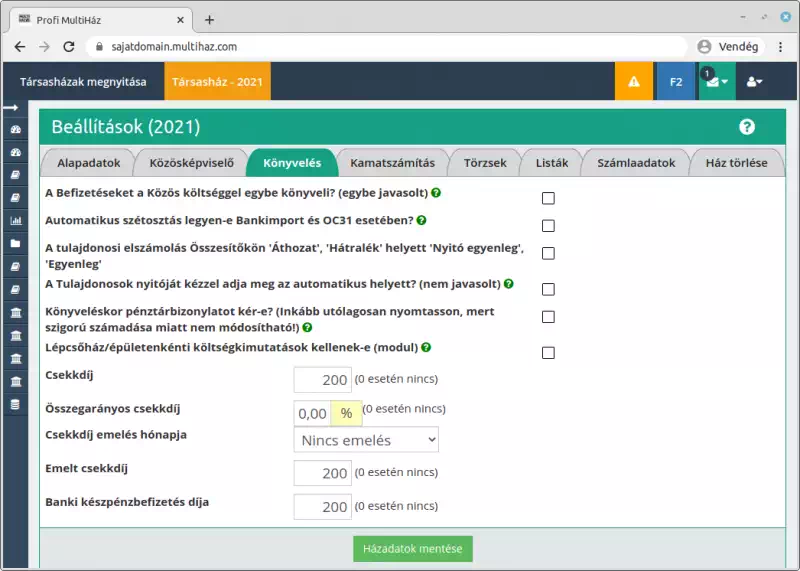Click the orange warning triangle icon
800x571 pixels.
[633, 82]
